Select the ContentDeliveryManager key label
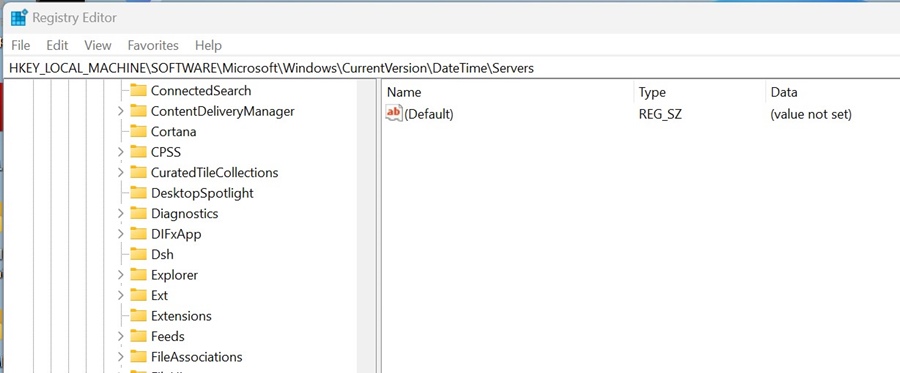 tap(223, 111)
